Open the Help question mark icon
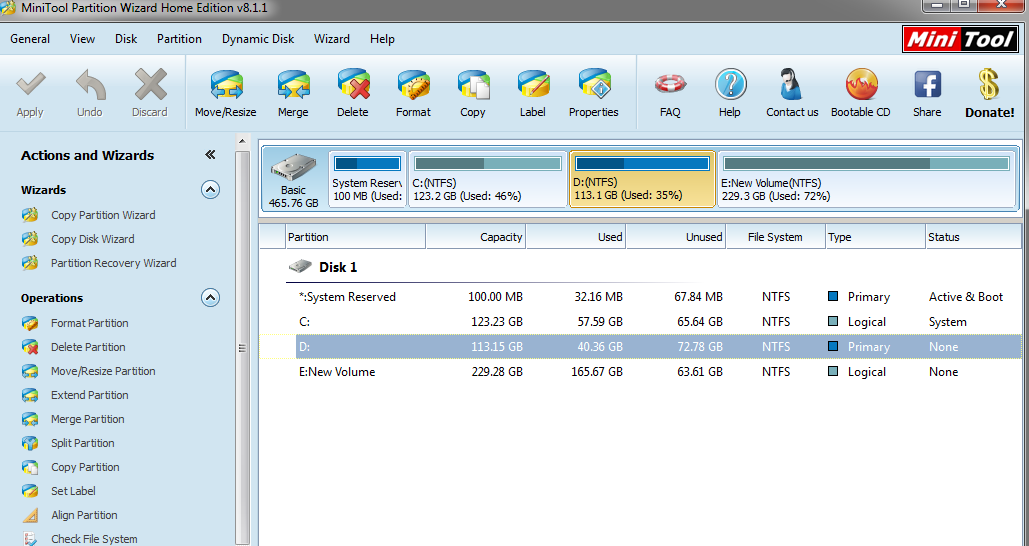This screenshot has width=1029, height=546. 730,85
